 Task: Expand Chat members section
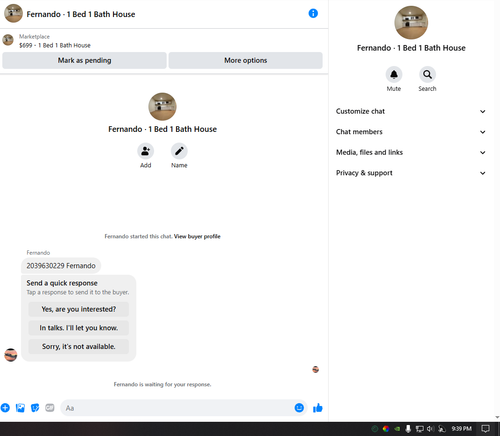(x=411, y=132)
